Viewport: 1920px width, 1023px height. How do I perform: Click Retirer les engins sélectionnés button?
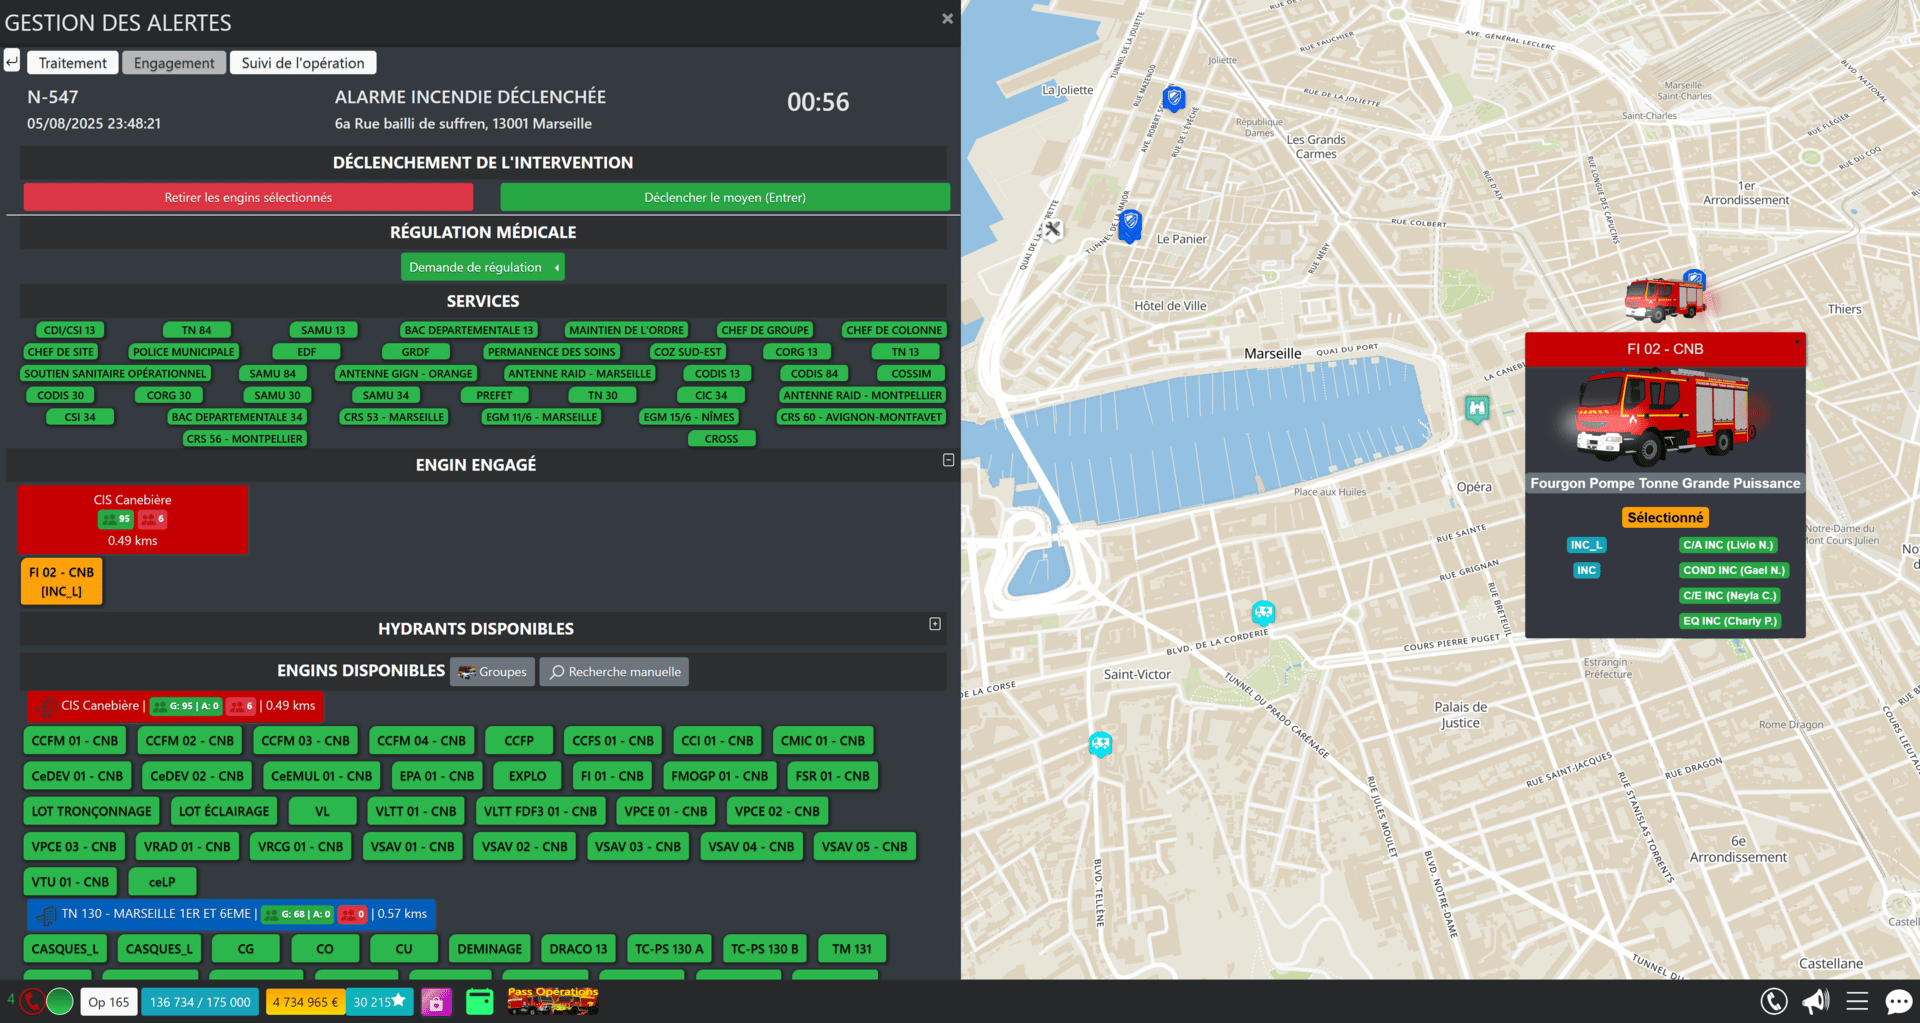tap(248, 197)
